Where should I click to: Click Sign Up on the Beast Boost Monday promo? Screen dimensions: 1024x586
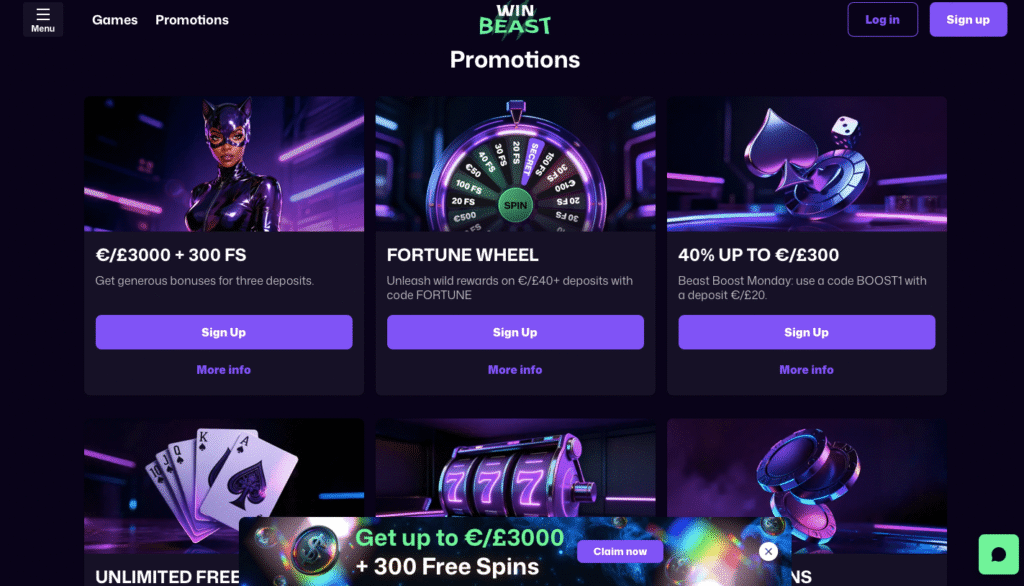806,331
